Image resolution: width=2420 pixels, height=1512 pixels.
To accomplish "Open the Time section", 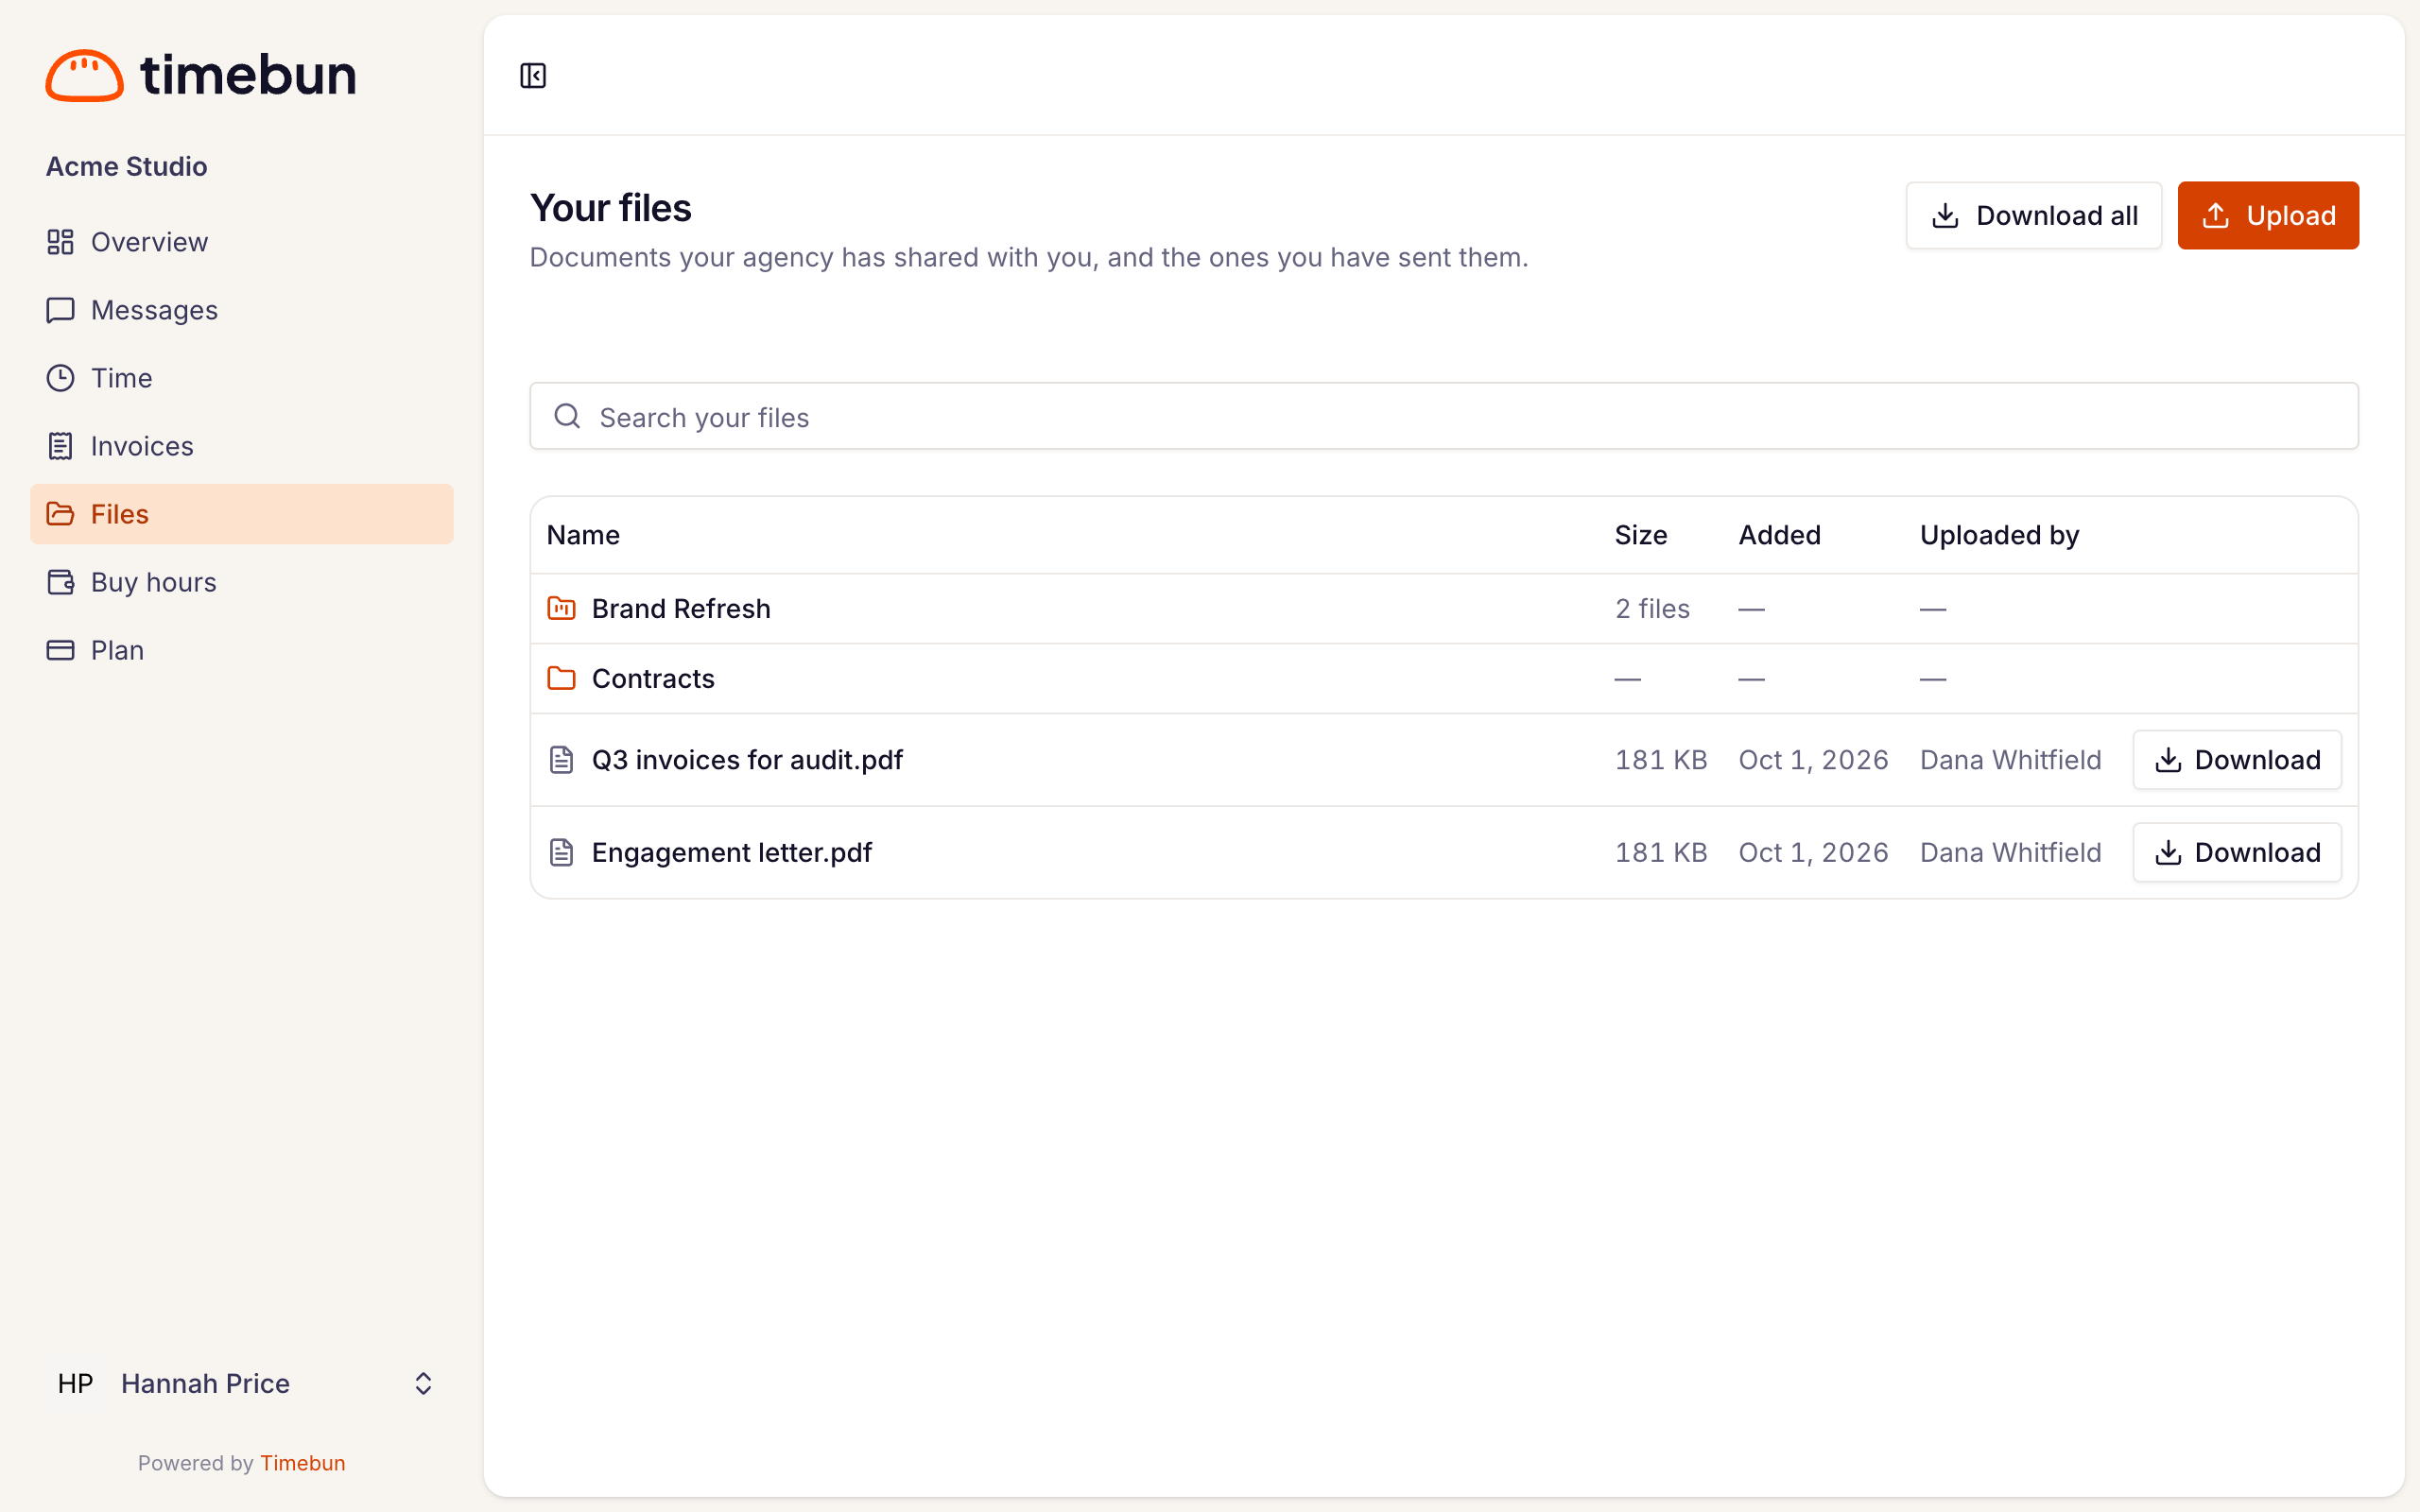I will tap(242, 378).
